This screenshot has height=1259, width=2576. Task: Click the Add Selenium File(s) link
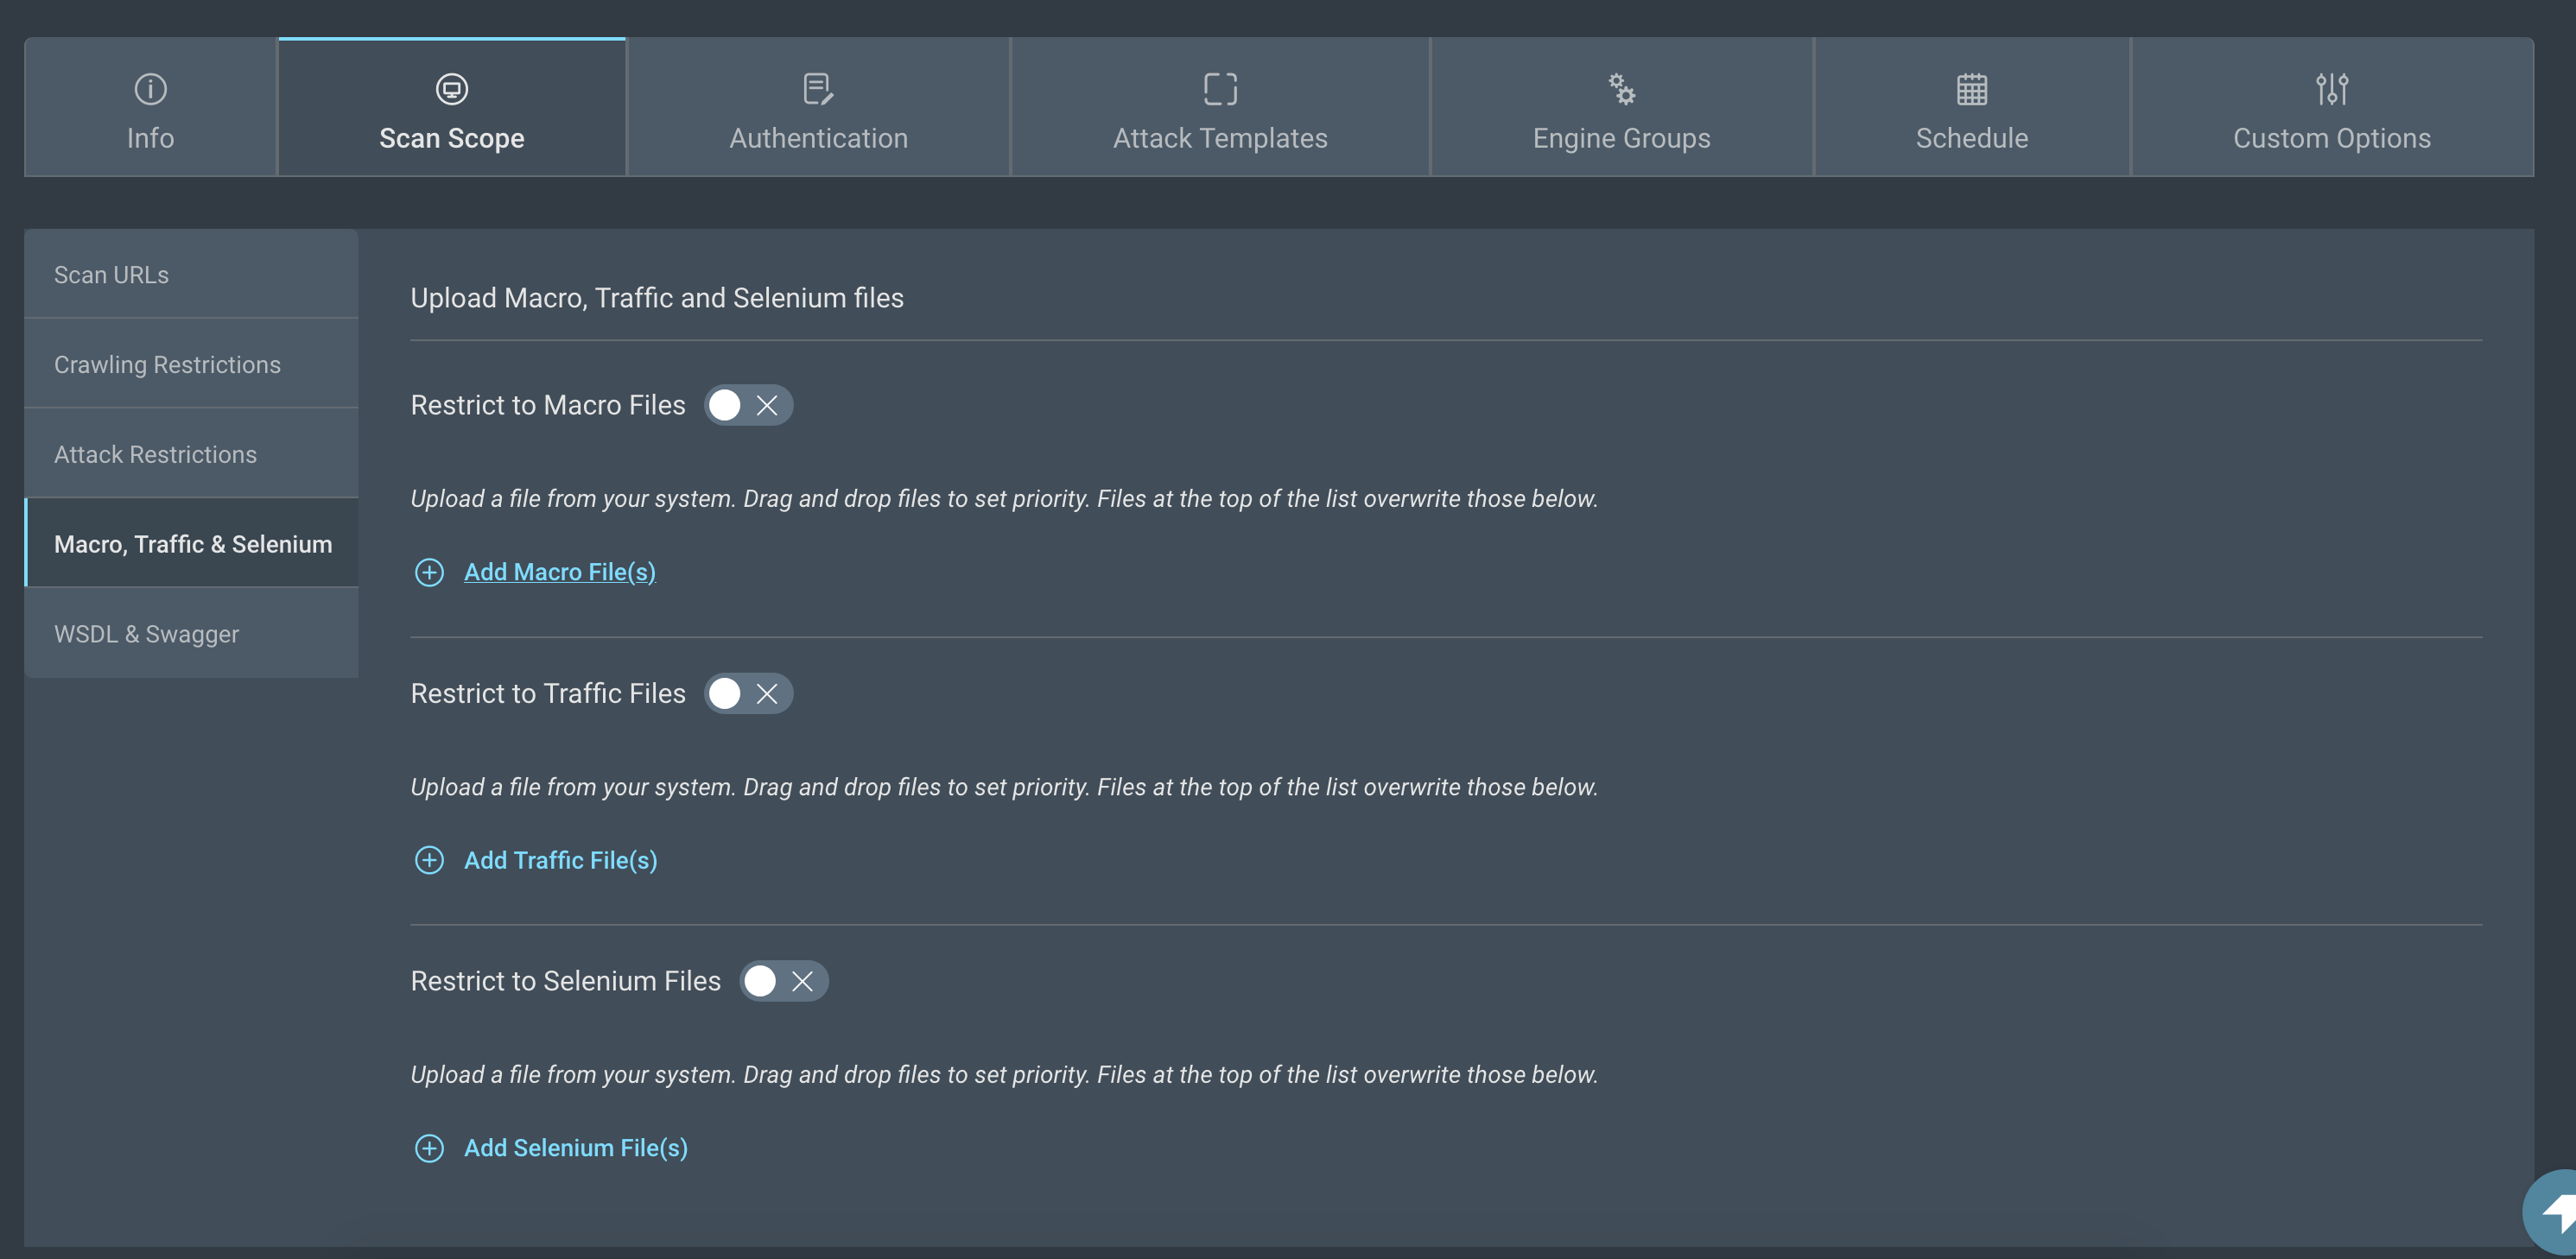click(x=575, y=1148)
